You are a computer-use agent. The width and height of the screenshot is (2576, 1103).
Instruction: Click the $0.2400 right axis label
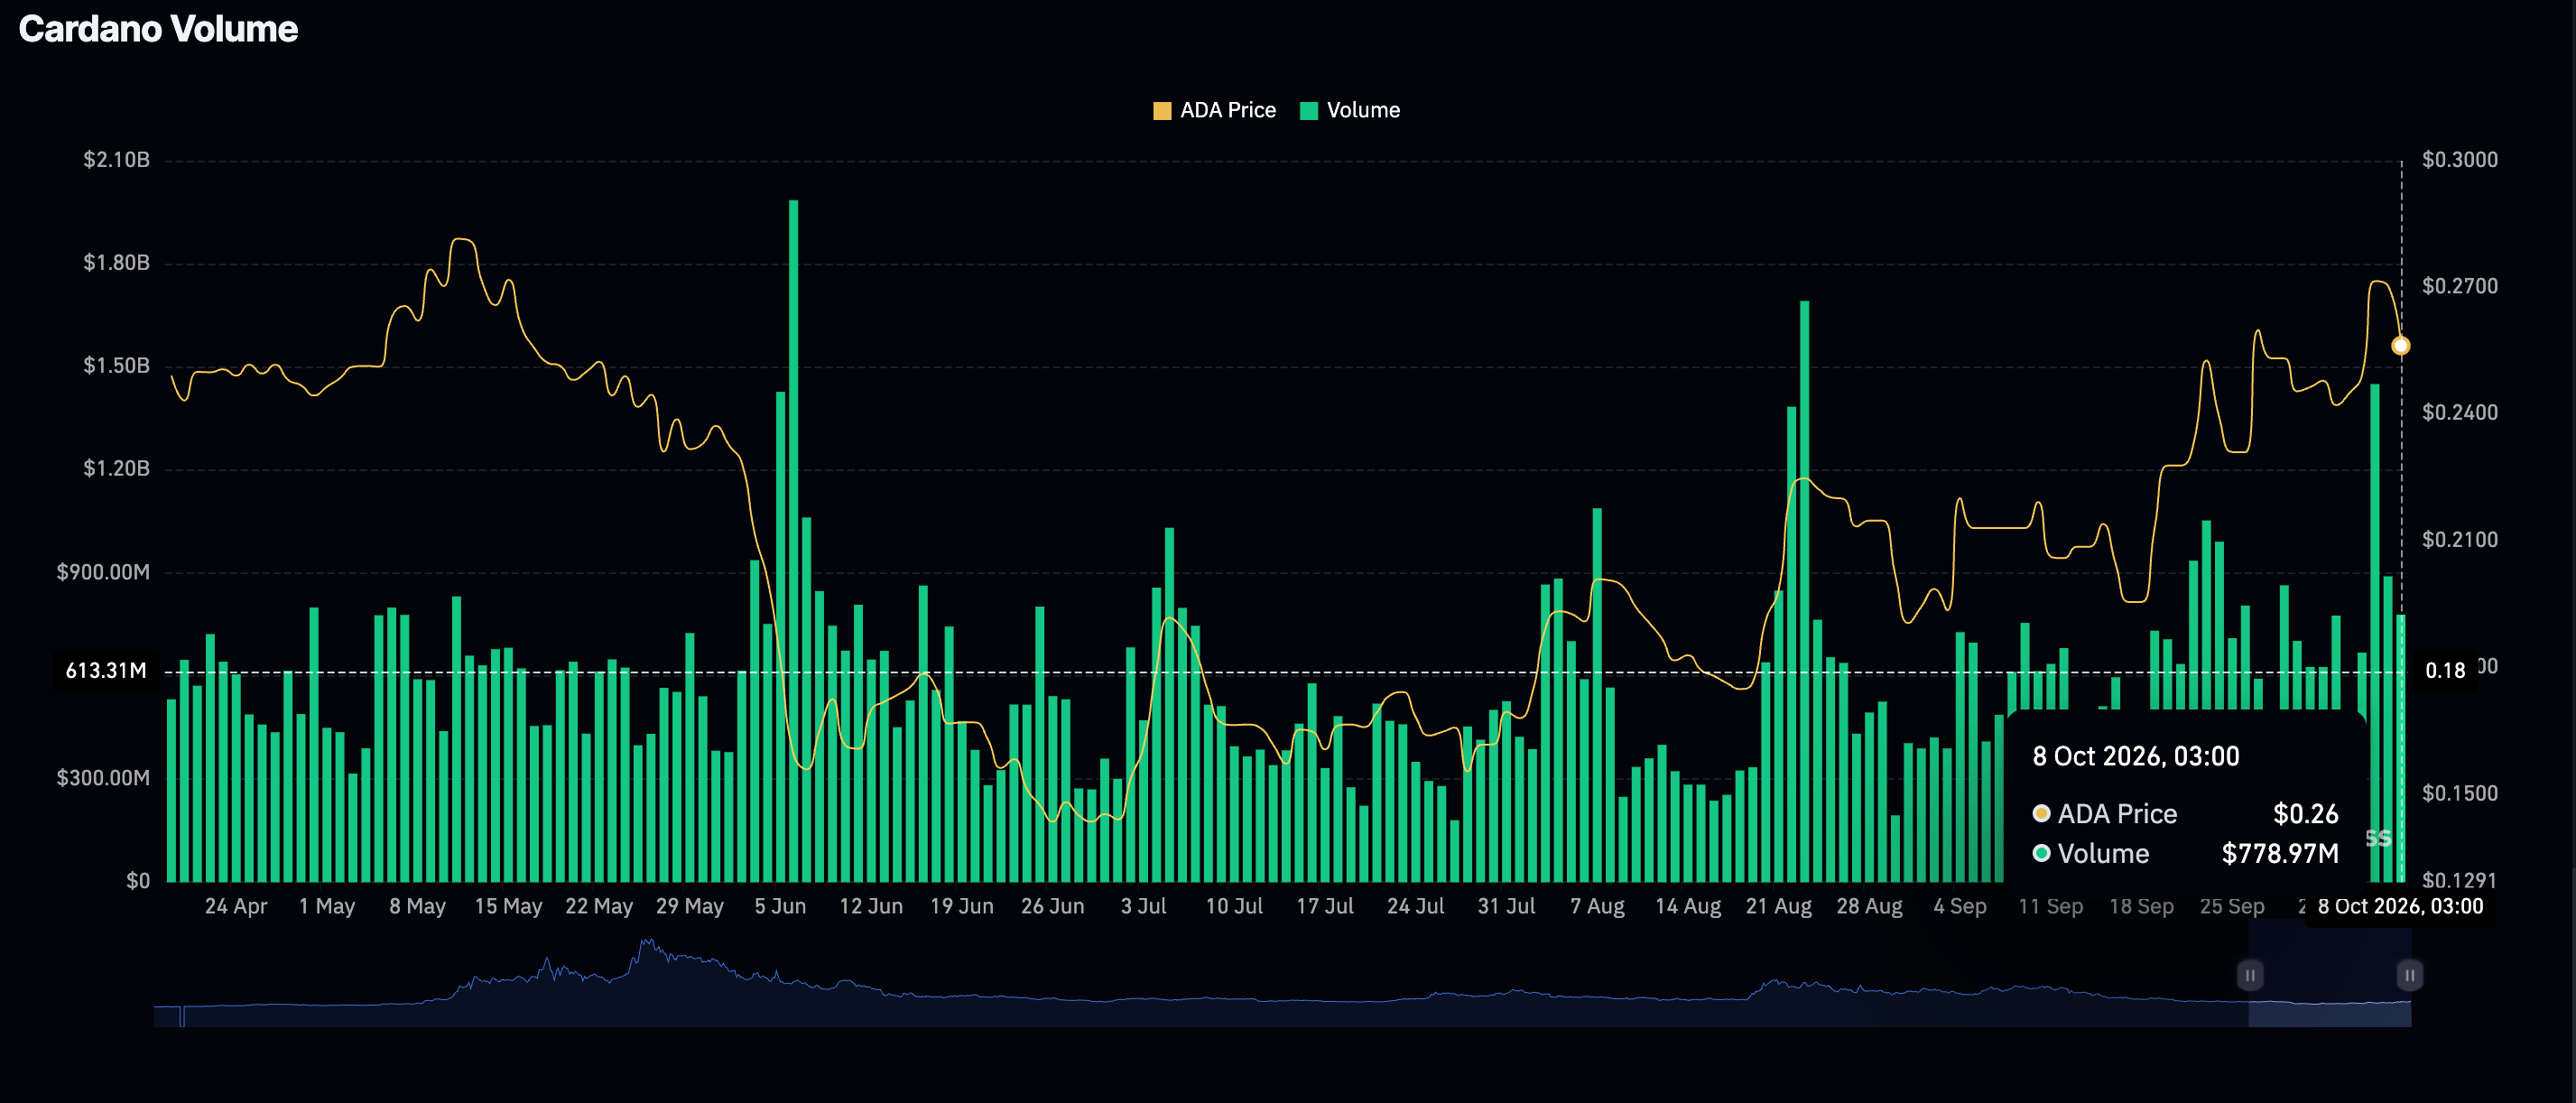point(2459,413)
